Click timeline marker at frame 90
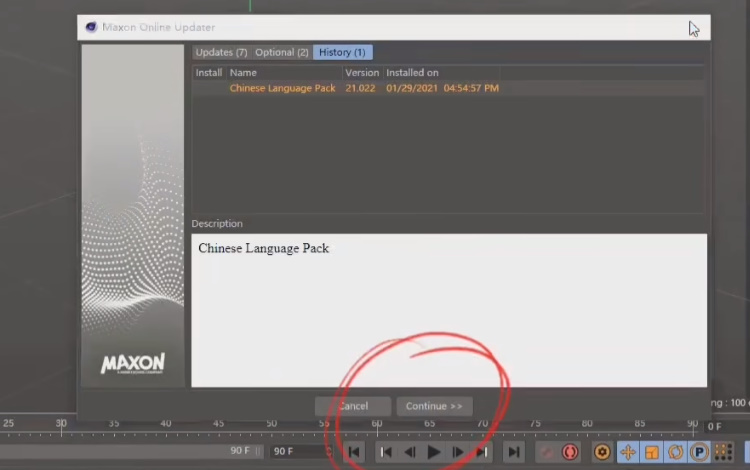 (x=693, y=424)
